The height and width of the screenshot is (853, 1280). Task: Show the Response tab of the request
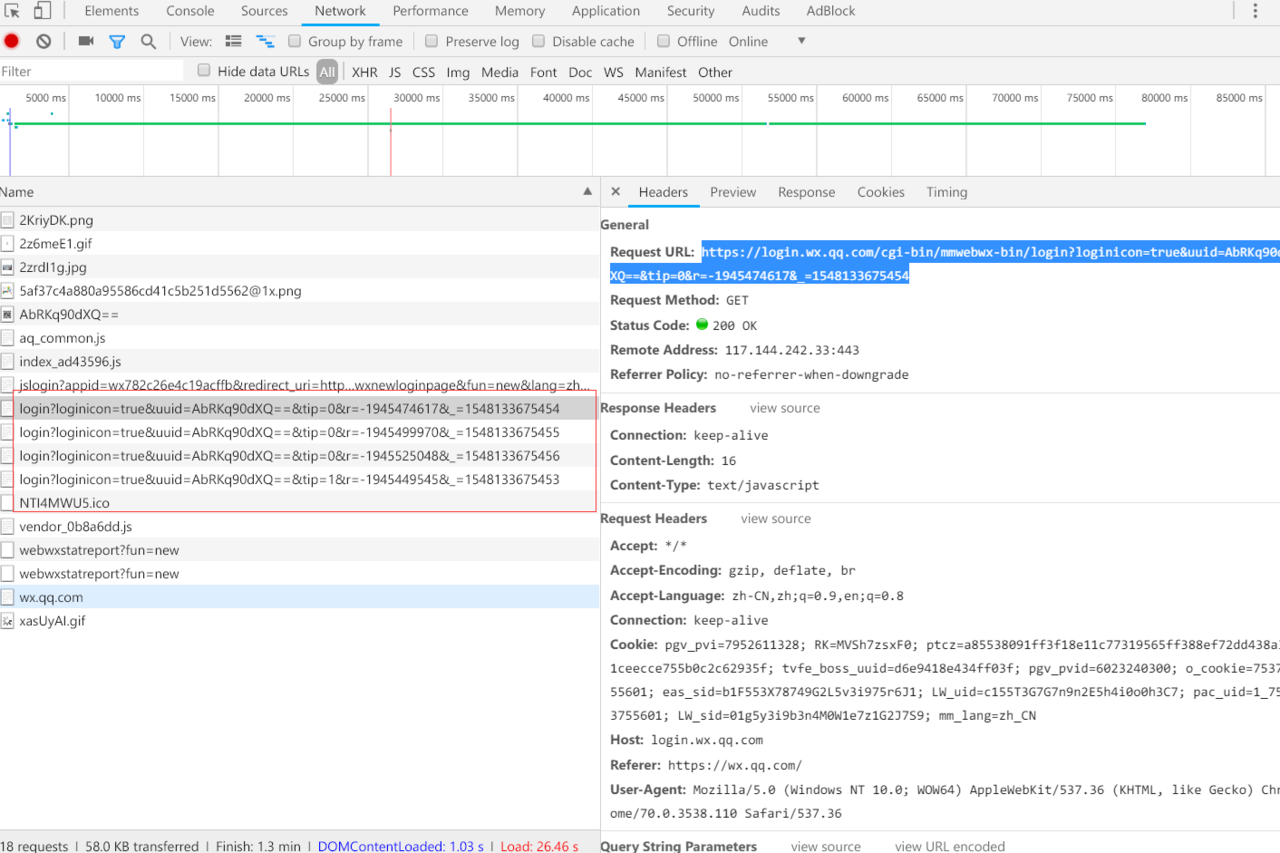pos(806,192)
